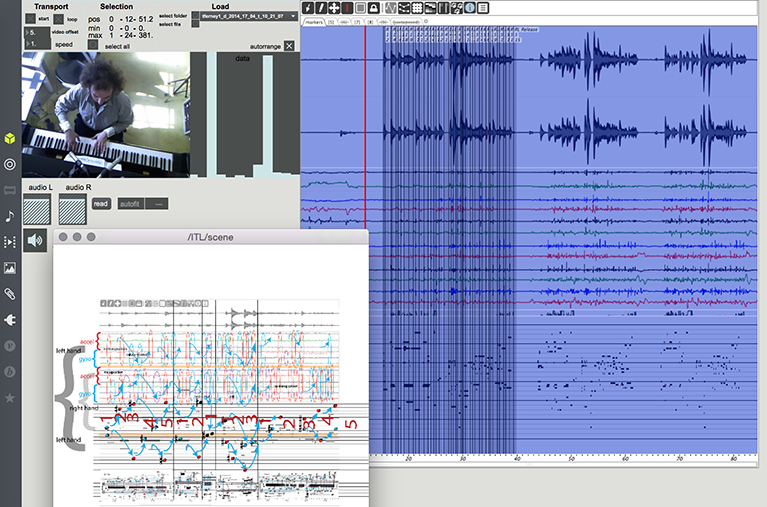This screenshot has height=507, width=767.
Task: Toggle the Transport start checkbox
Action: (x=30, y=19)
